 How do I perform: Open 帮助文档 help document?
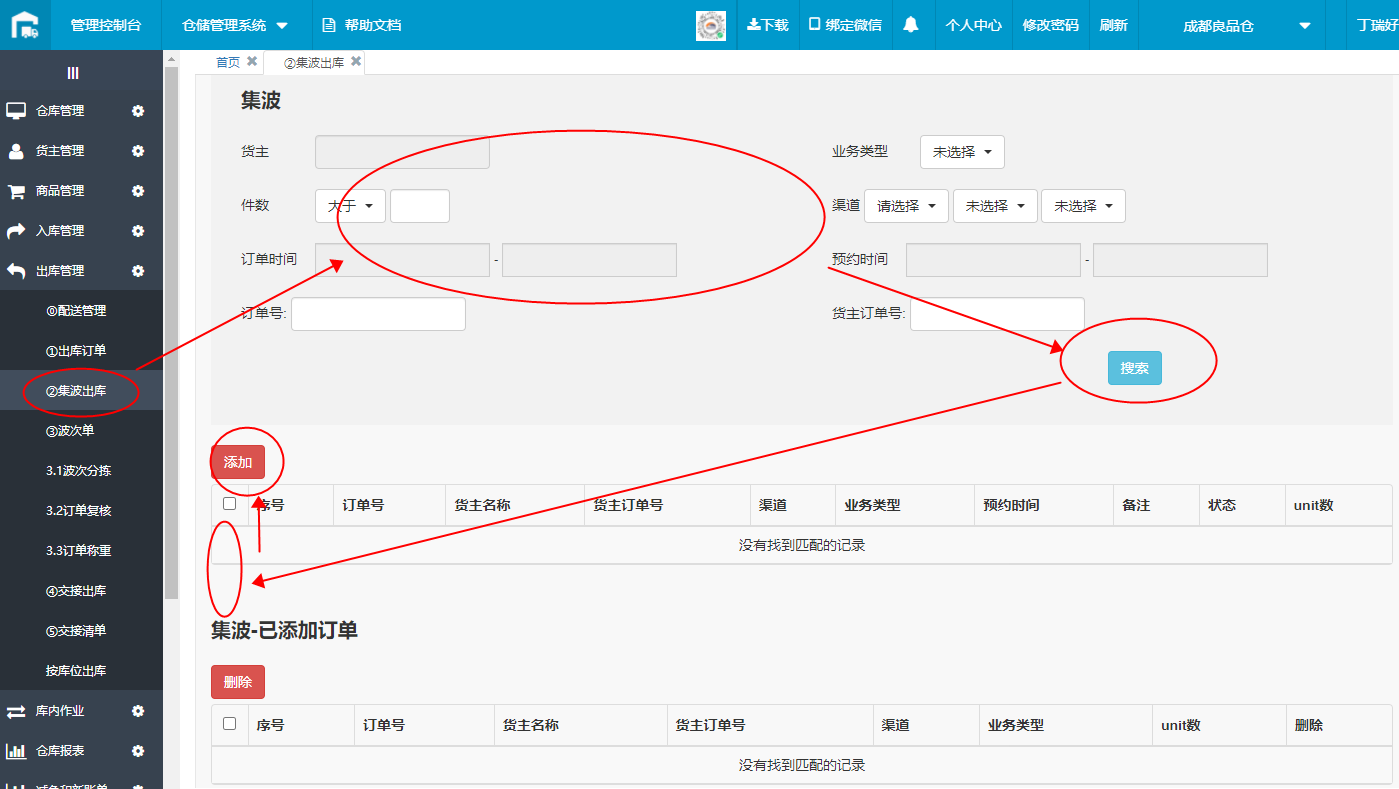click(362, 25)
